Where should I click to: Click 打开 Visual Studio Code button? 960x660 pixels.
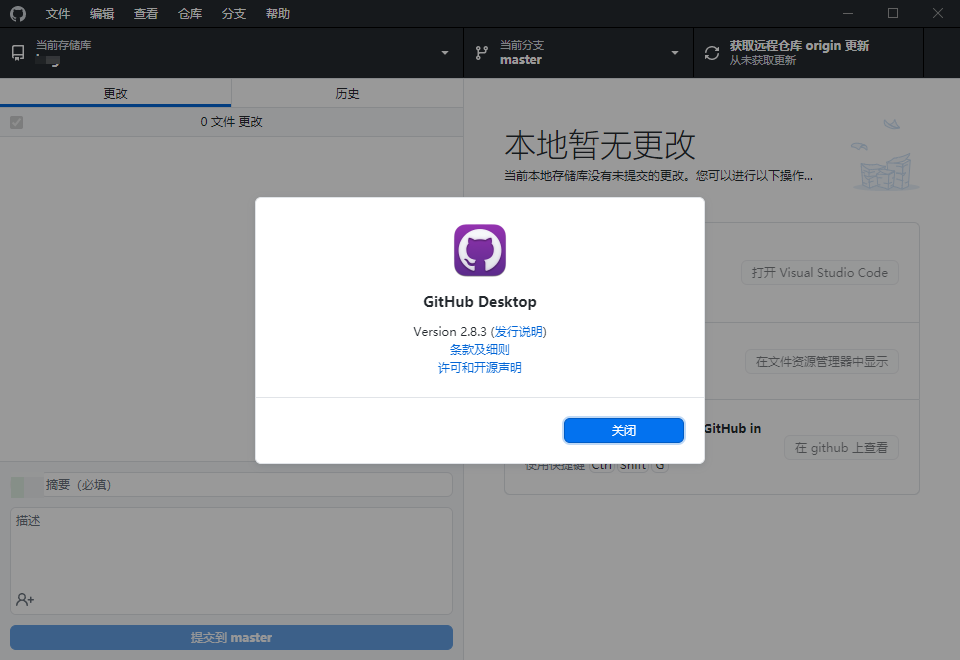coord(820,272)
